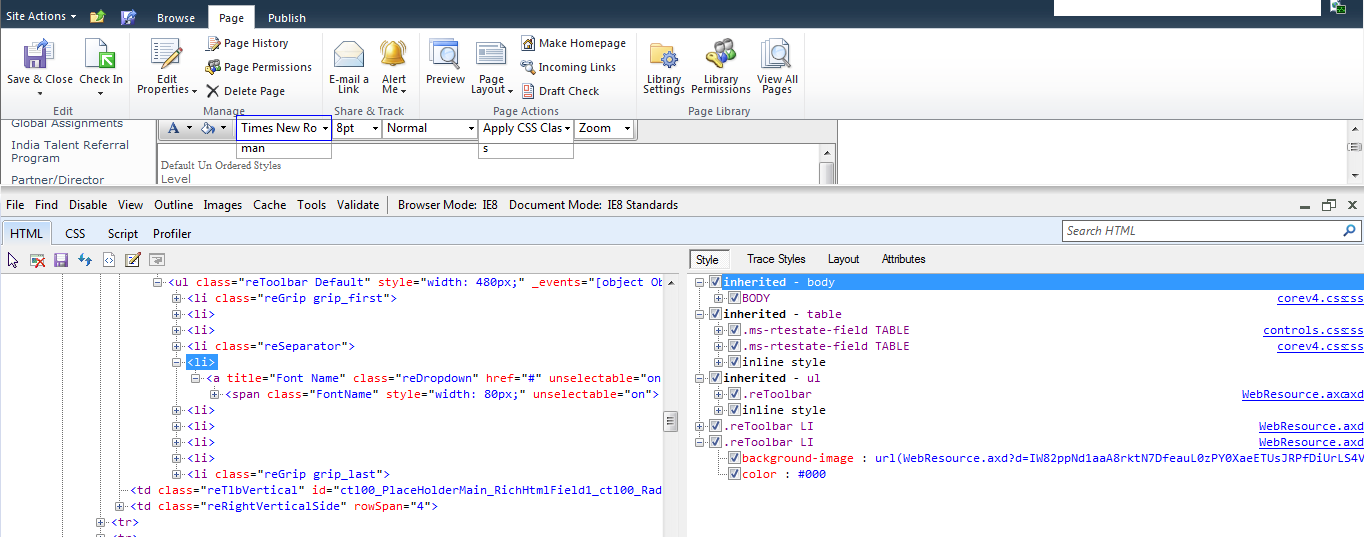Viewport: 1364px width, 537px height.
Task: Open the Trace Styles tab
Action: (776, 259)
